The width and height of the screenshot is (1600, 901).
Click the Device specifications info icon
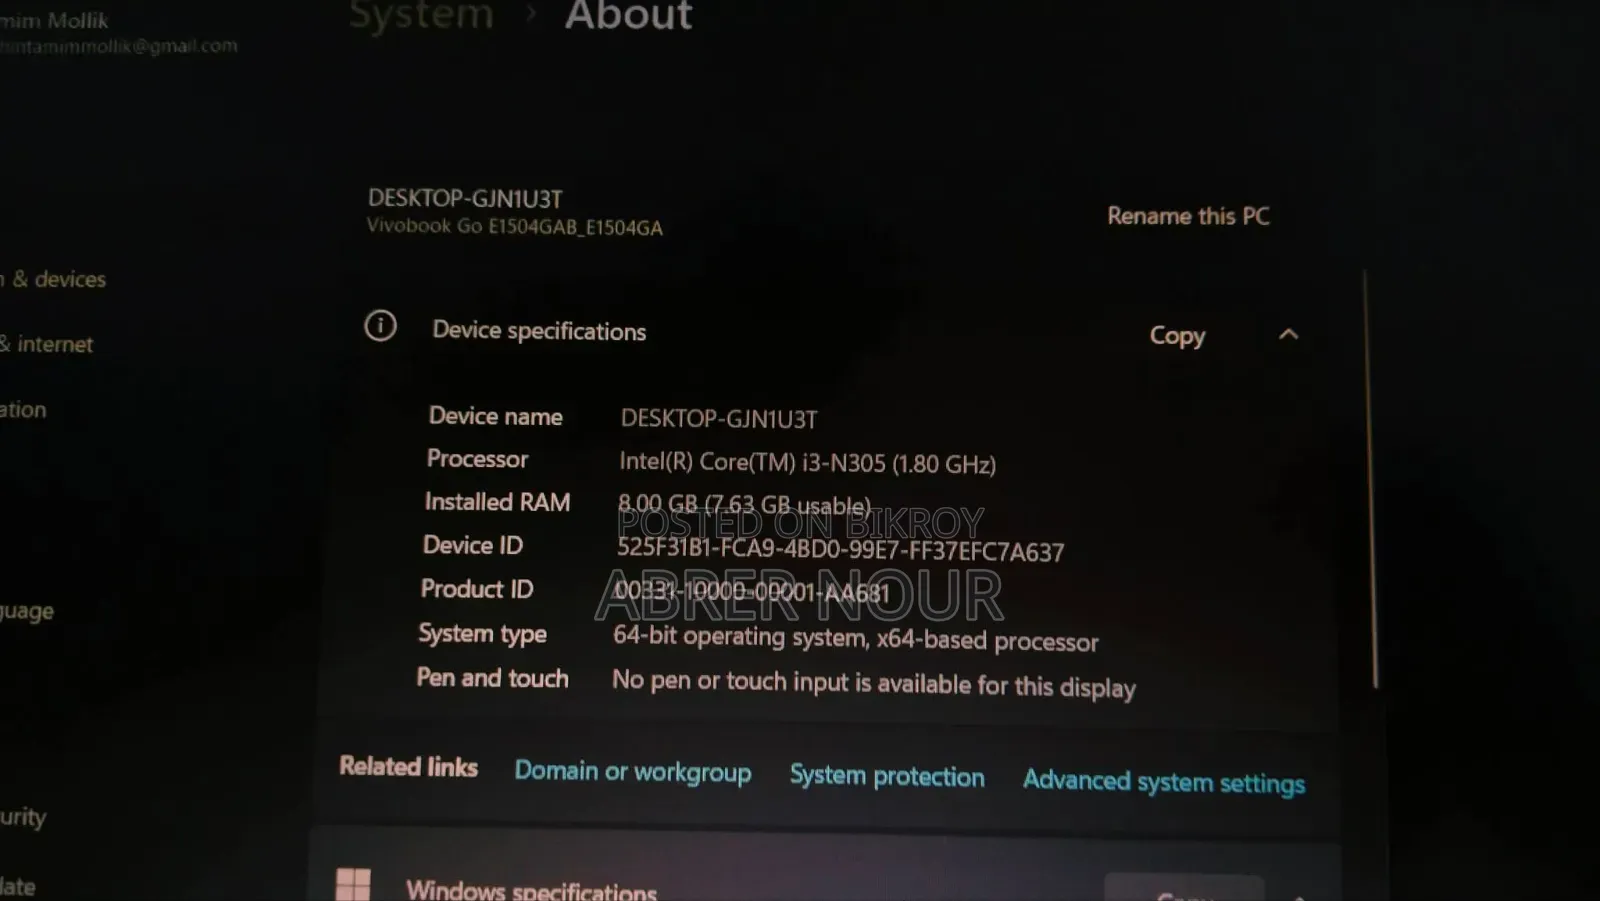click(380, 326)
